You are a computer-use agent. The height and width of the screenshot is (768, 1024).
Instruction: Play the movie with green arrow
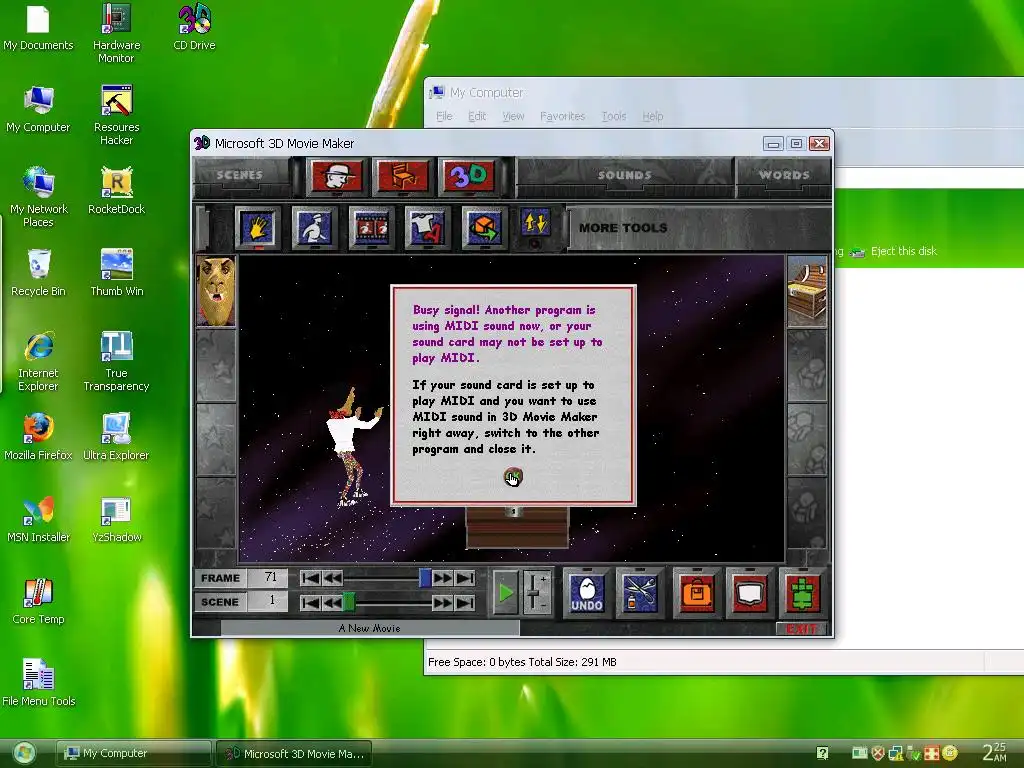click(x=505, y=593)
